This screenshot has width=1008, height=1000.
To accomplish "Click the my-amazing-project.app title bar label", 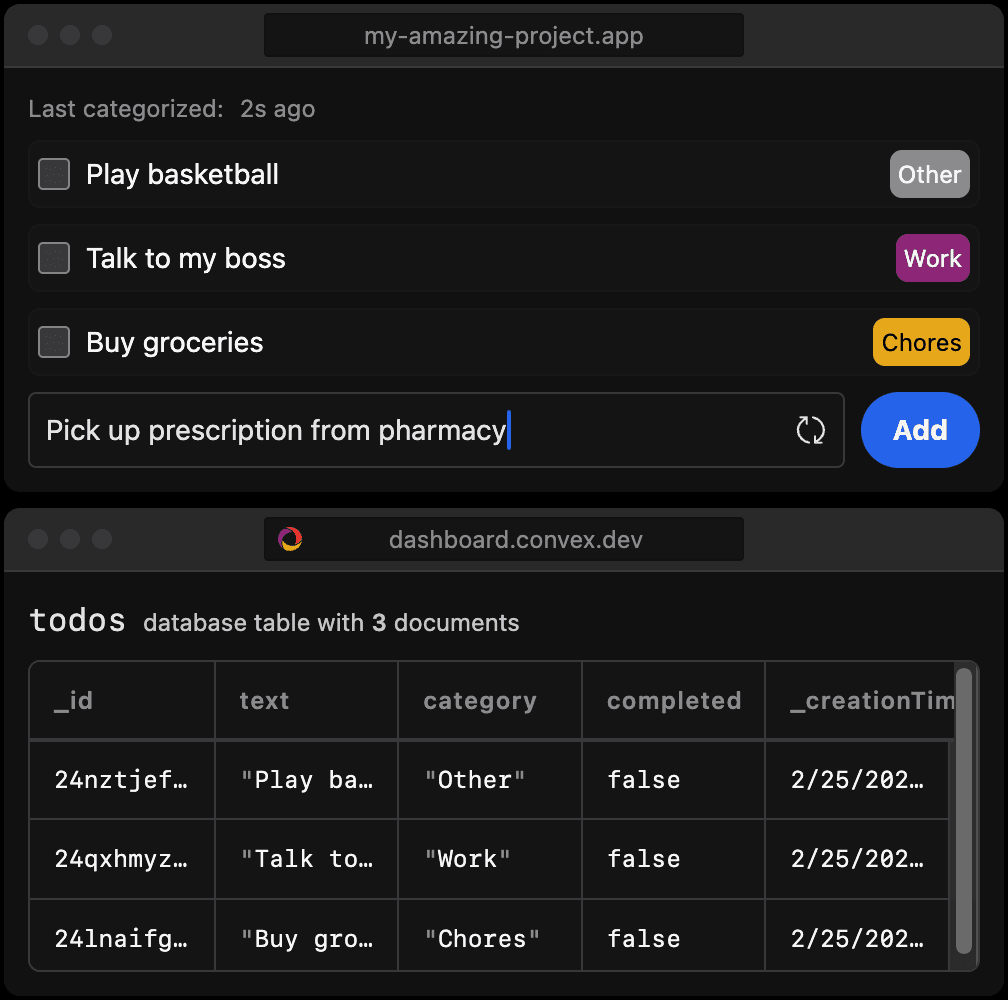I will pos(503,35).
